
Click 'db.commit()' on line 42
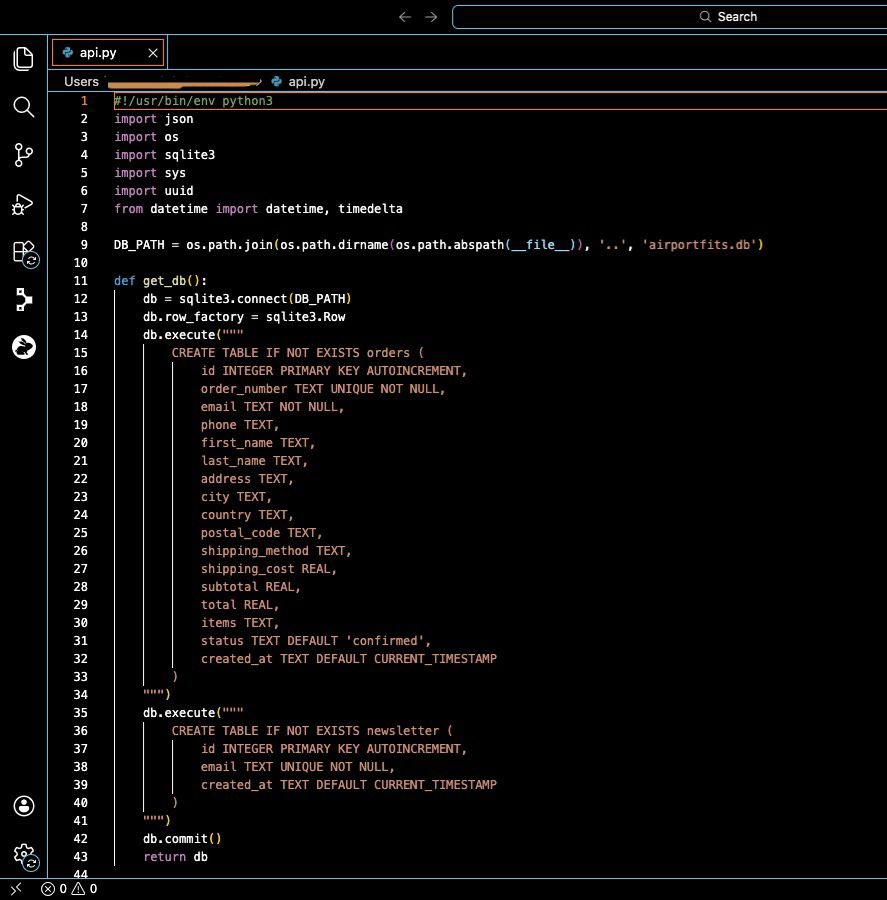[x=182, y=839]
